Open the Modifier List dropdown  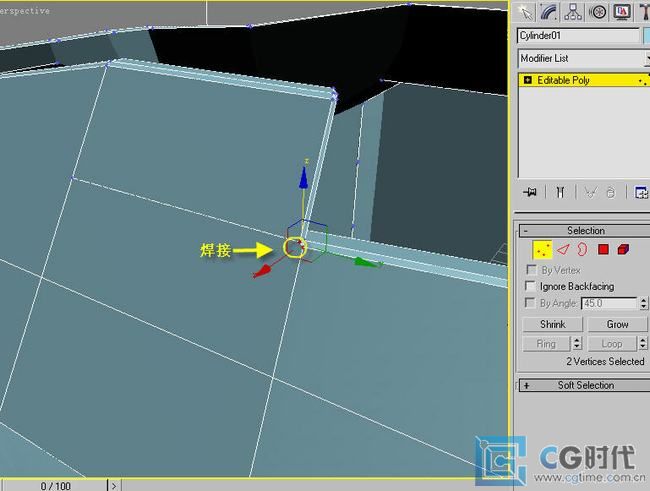(x=584, y=58)
